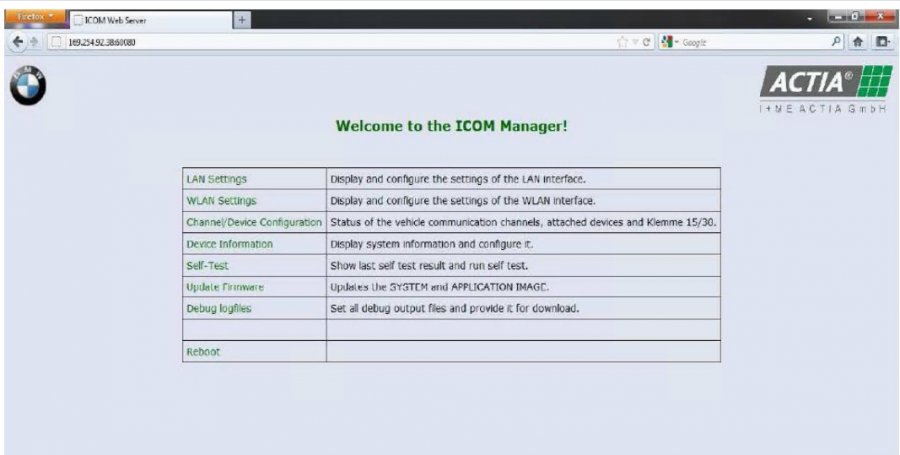Open a new tab with plus button
Screen dimensions: 900x455
click(241, 20)
